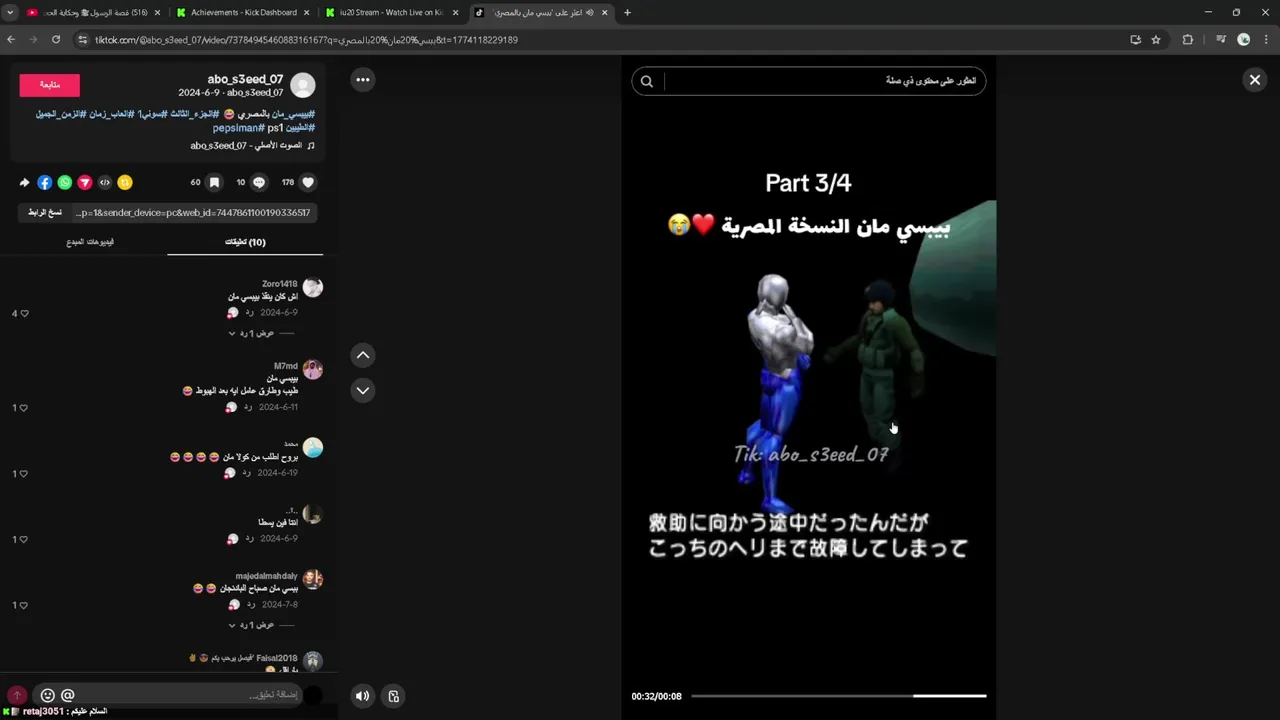Click the pink Follow button
The height and width of the screenshot is (720, 1280).
50,85
